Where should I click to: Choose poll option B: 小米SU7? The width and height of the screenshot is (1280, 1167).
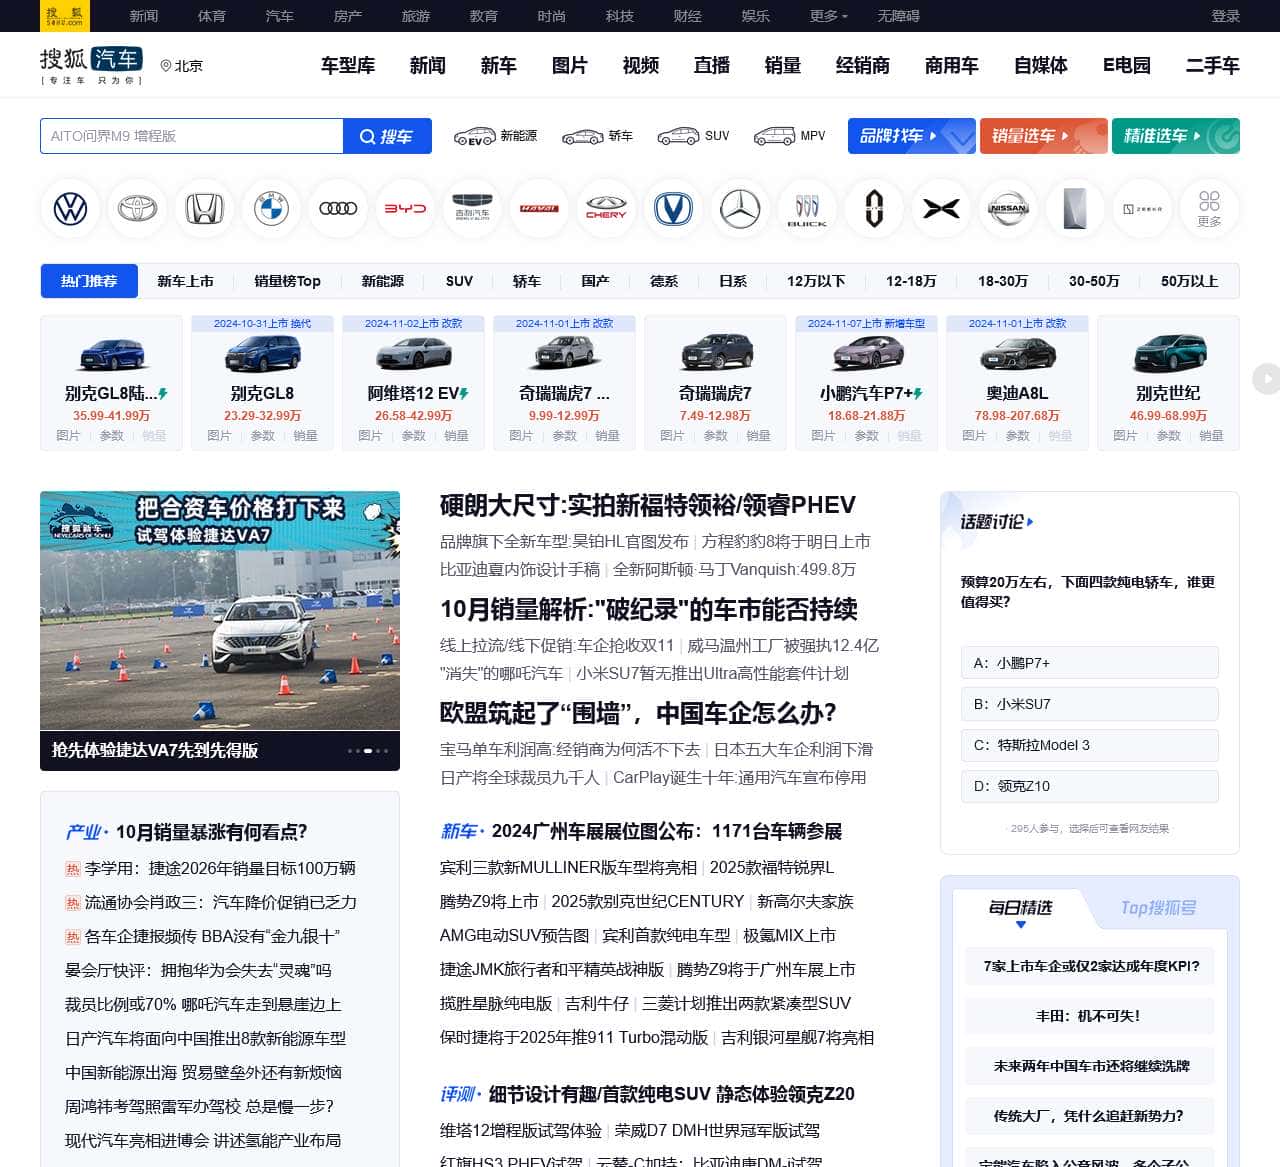1089,703
